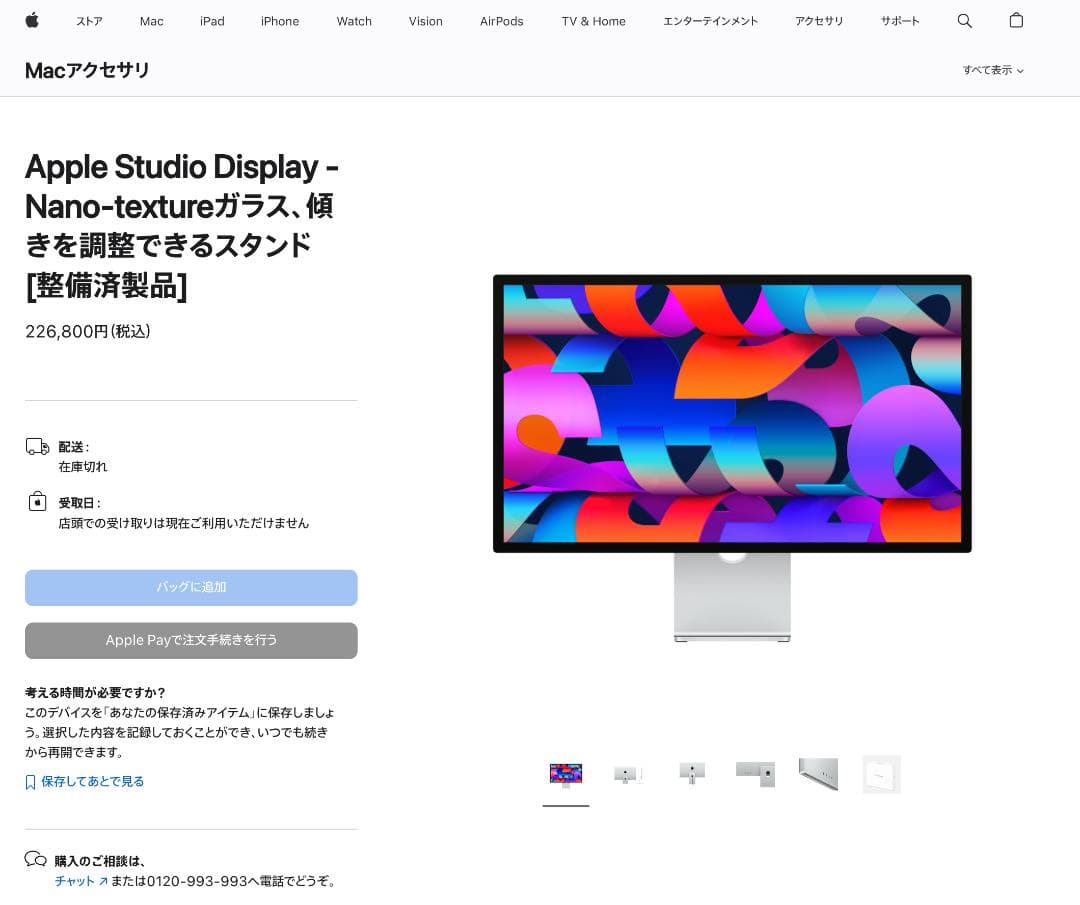
Task: Select the third thumbnail of the stand
Action: [x=692, y=775]
